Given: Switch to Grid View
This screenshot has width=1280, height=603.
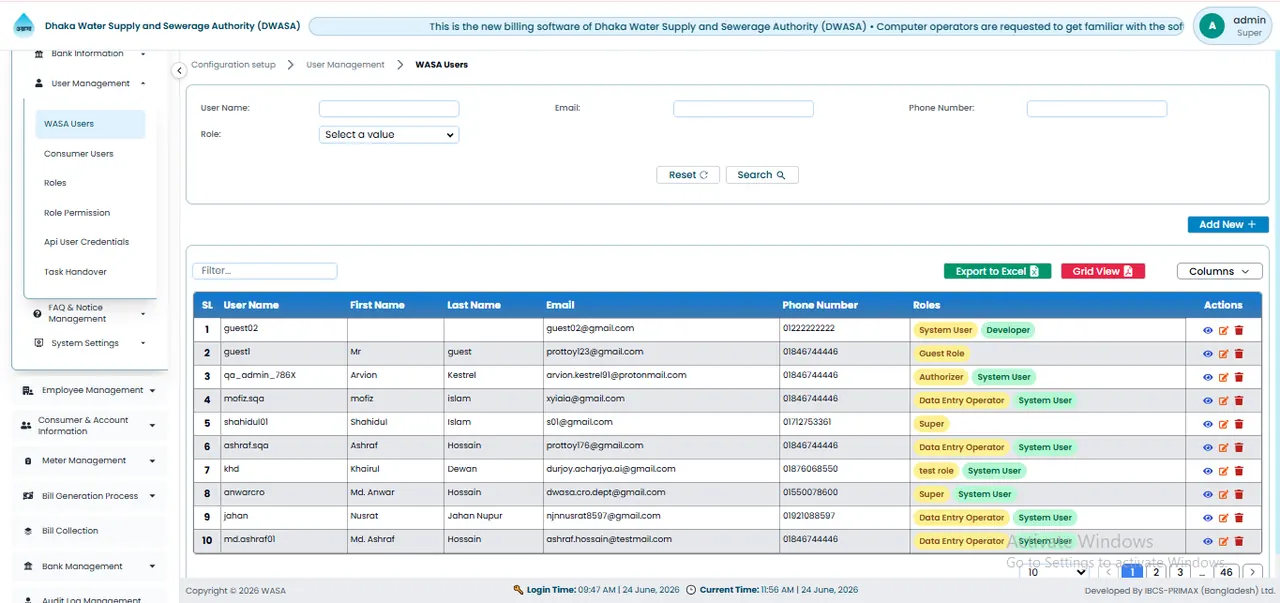Looking at the screenshot, I should 1103,271.
